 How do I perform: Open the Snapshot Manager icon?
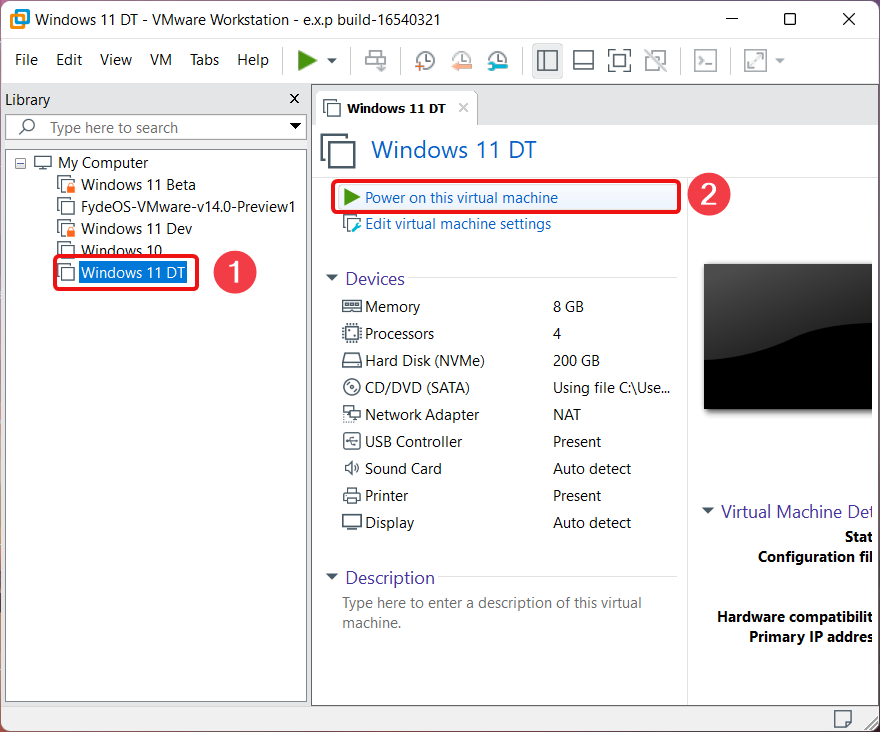click(x=497, y=60)
